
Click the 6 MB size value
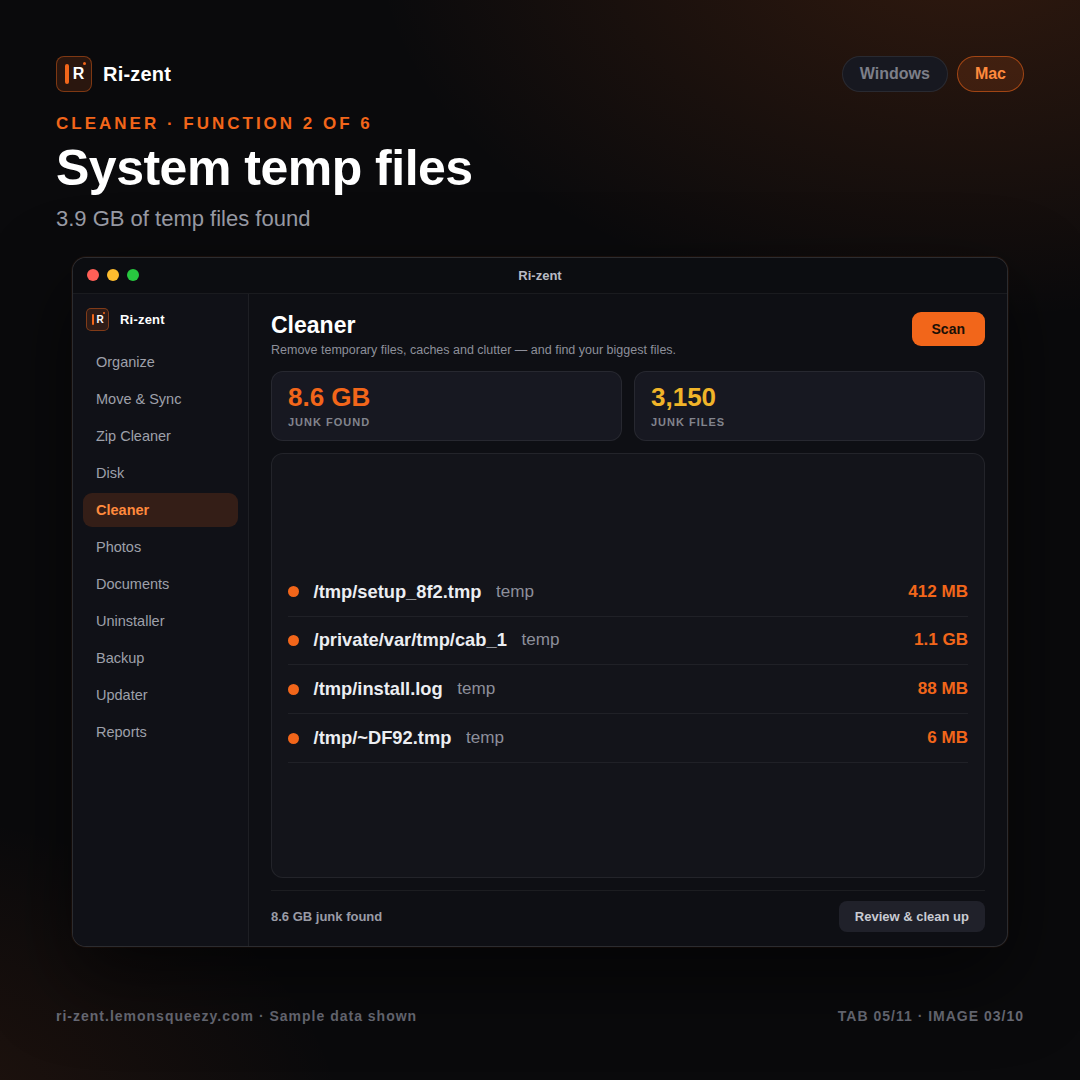pyautogui.click(x=948, y=738)
